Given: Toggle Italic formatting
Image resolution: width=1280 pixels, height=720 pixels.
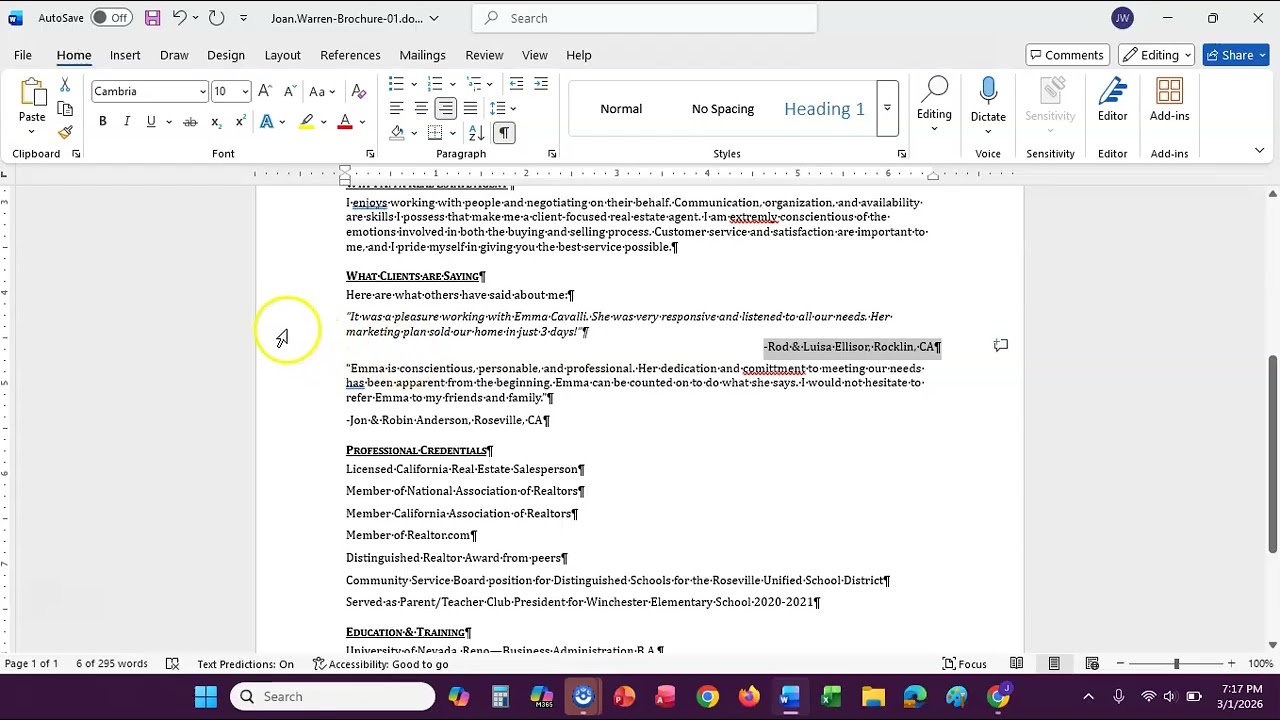Looking at the screenshot, I should pyautogui.click(x=127, y=122).
